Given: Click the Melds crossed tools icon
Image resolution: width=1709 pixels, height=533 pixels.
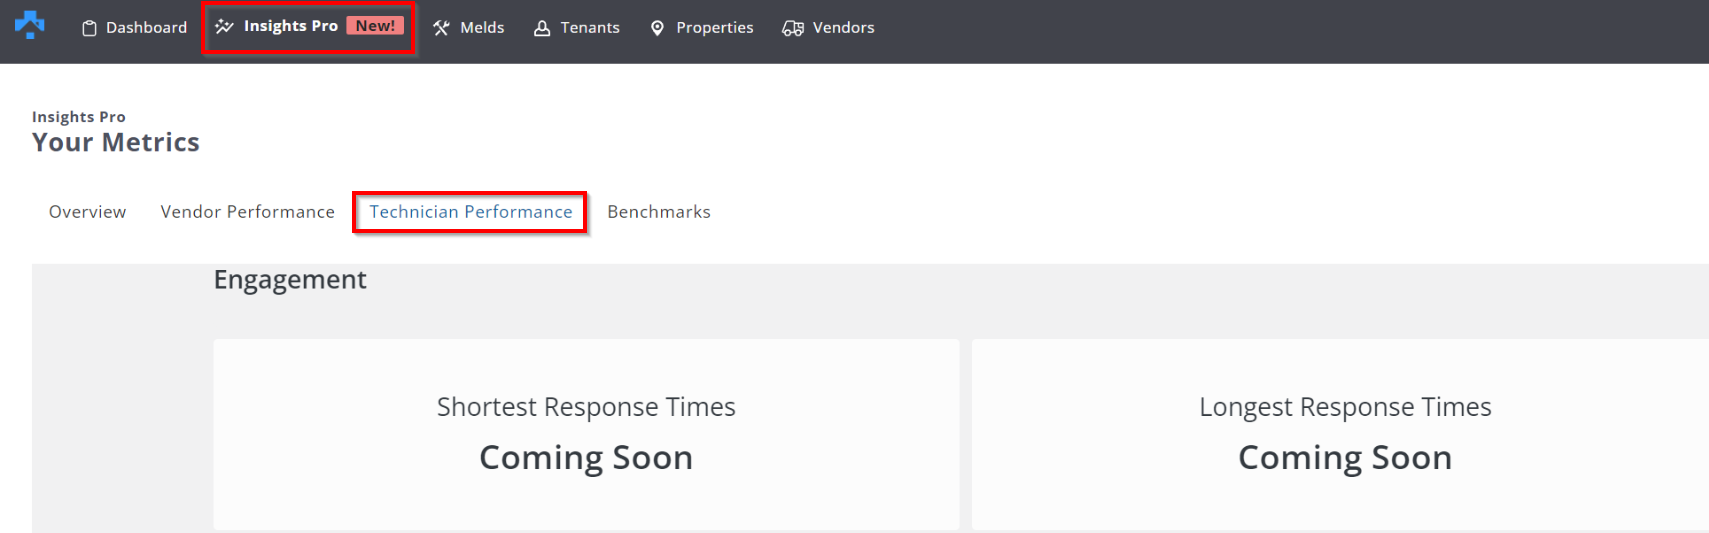Looking at the screenshot, I should 441,28.
